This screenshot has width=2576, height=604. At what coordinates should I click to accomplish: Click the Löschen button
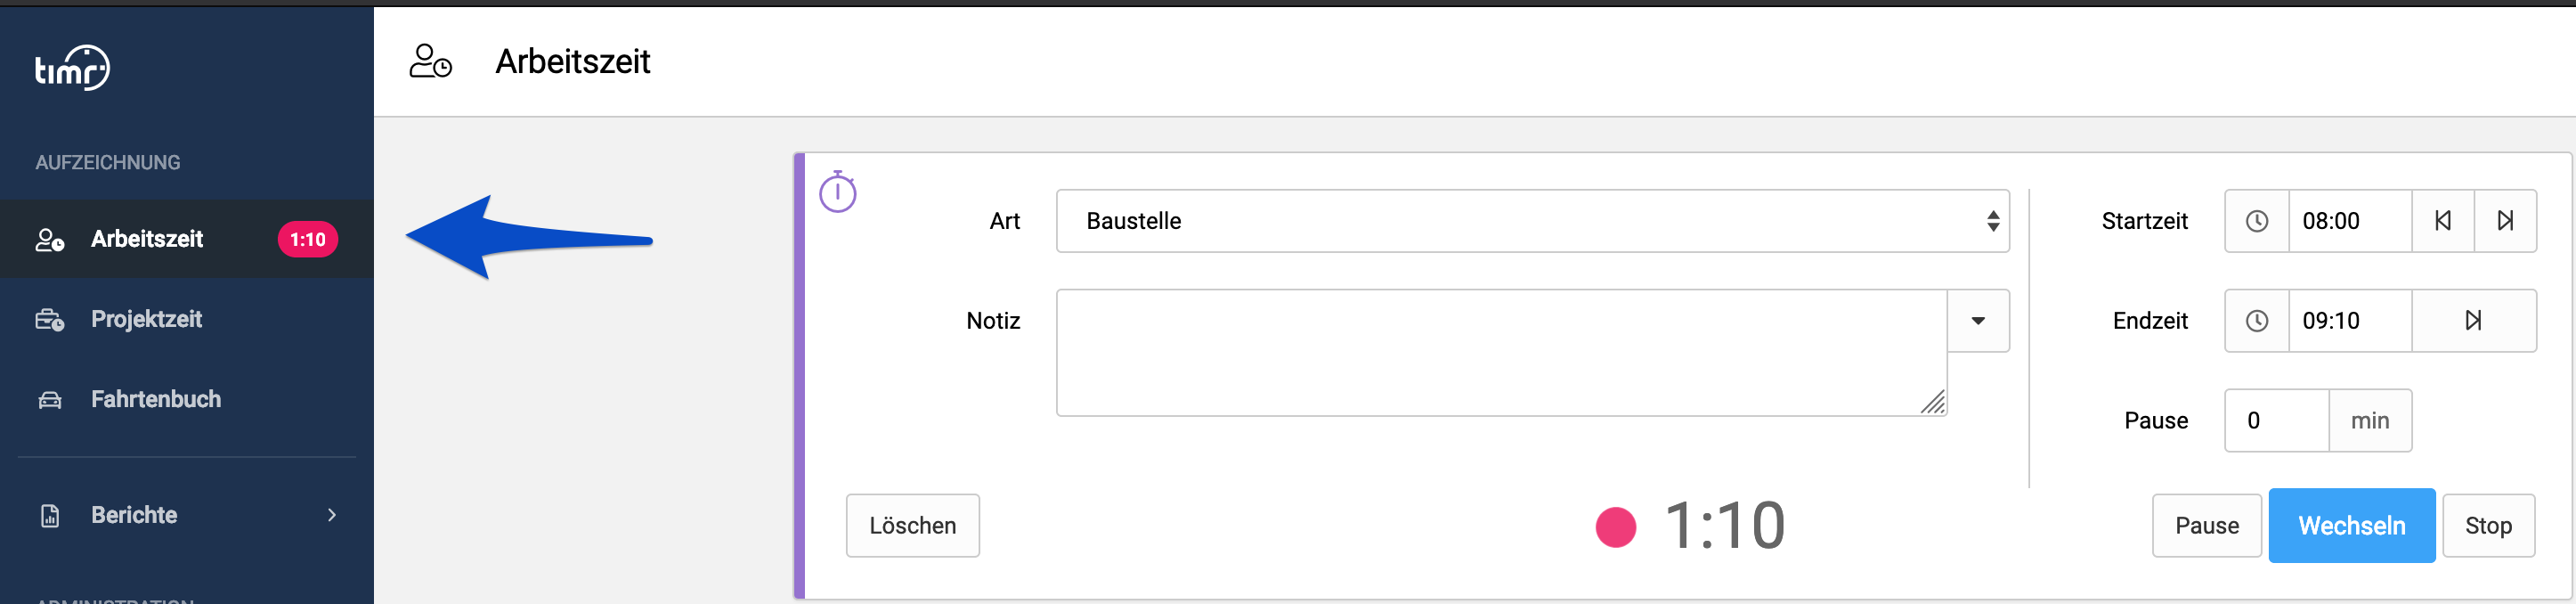[x=913, y=526]
